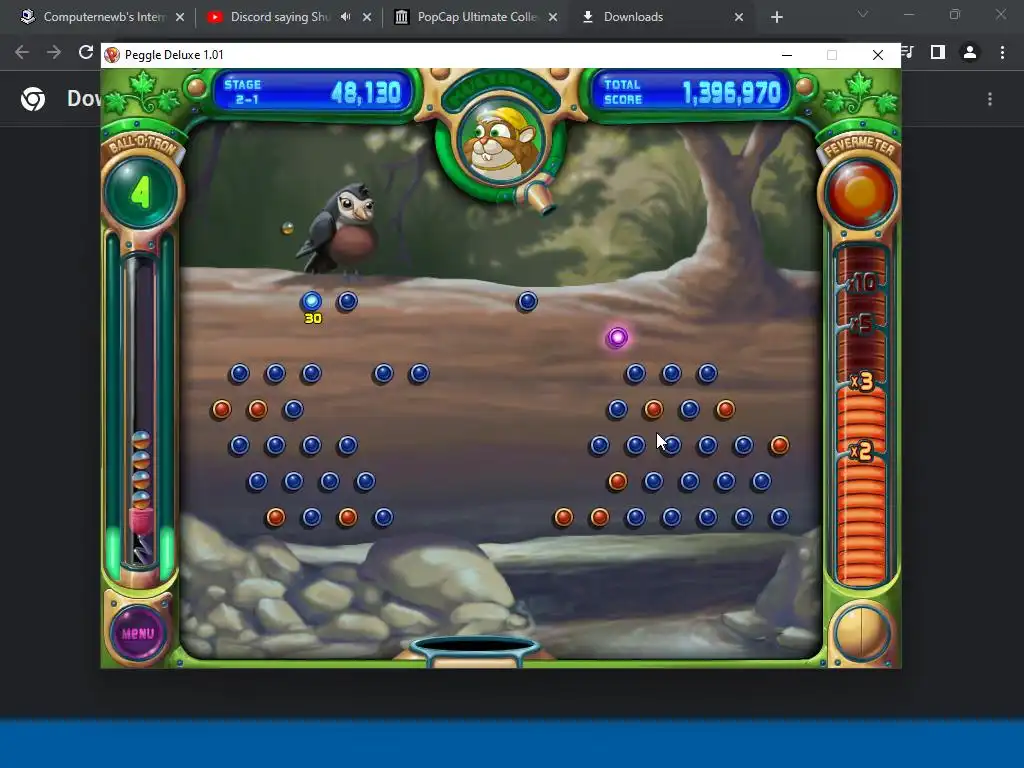
Task: Open the purple Menu button in Peggle
Action: point(138,633)
